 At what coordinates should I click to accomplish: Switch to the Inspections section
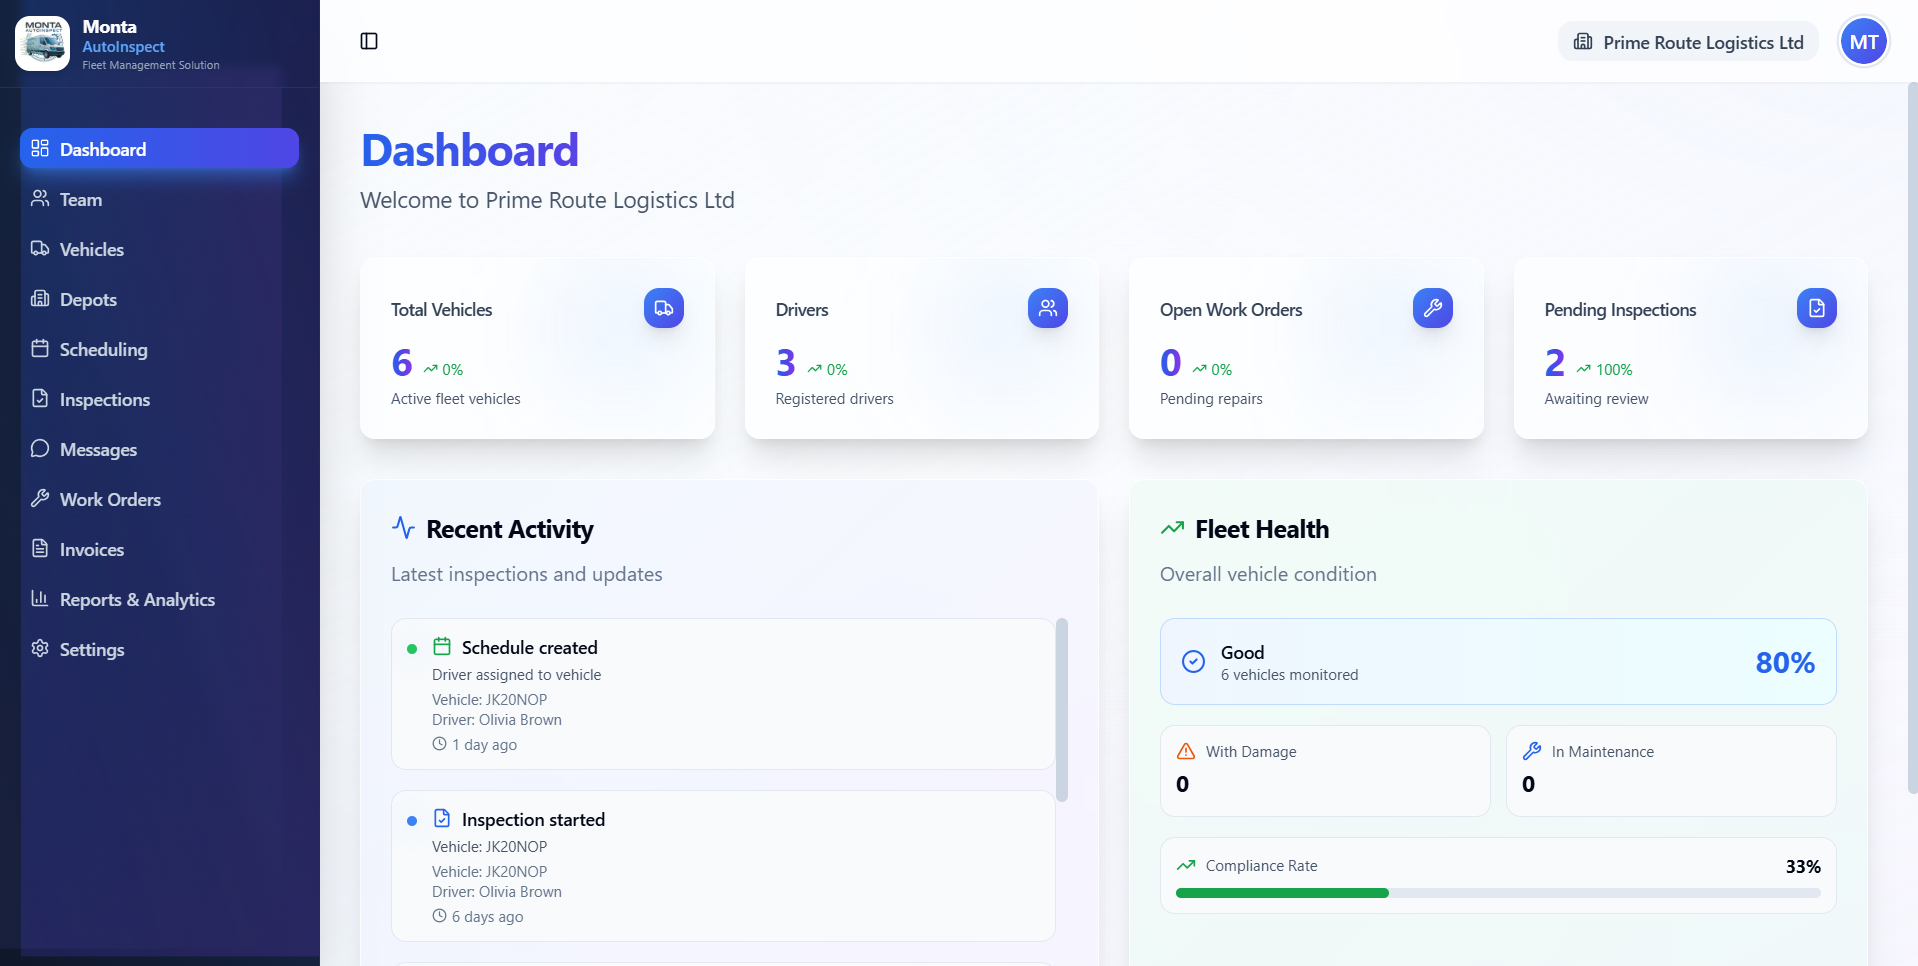(40, 399)
